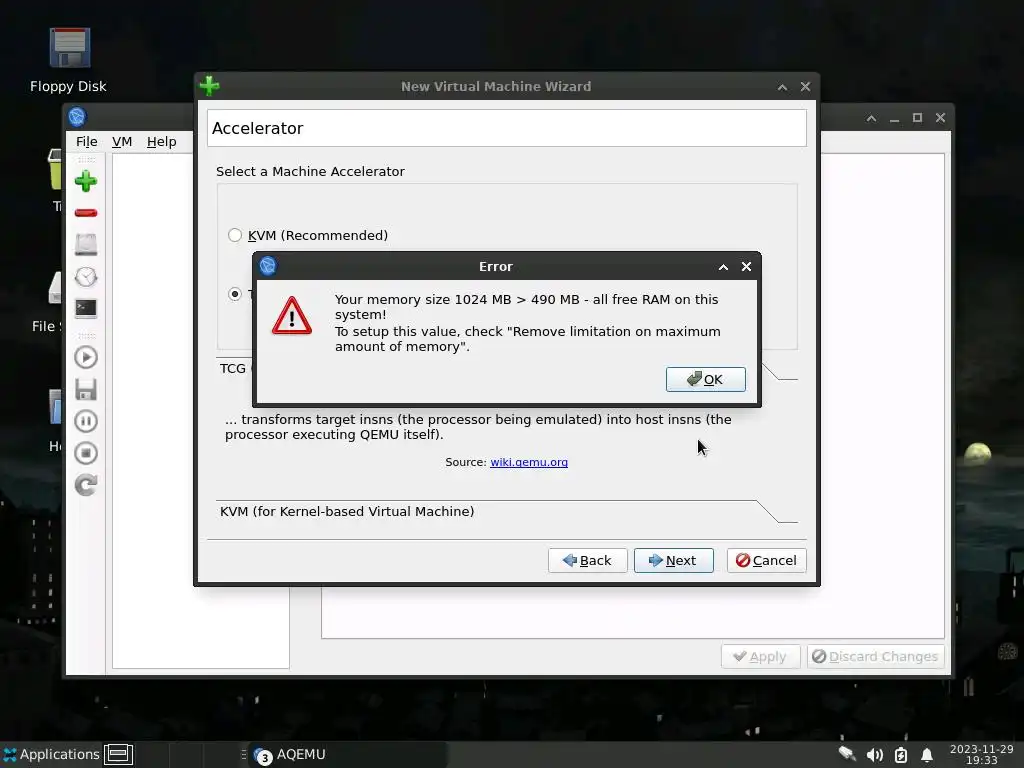Expand KVM (for Kernel-based Virtual Machine) section
The height and width of the screenshot is (768, 1024).
pos(507,511)
